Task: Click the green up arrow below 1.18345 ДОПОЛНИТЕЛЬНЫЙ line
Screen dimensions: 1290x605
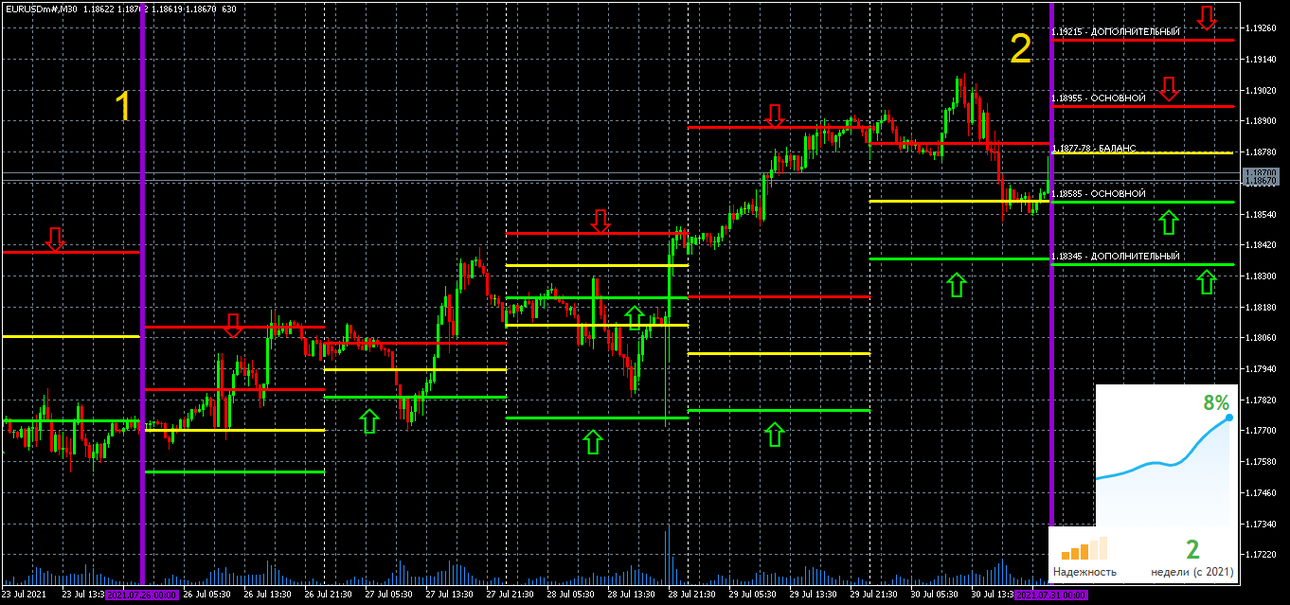Action: 1207,282
